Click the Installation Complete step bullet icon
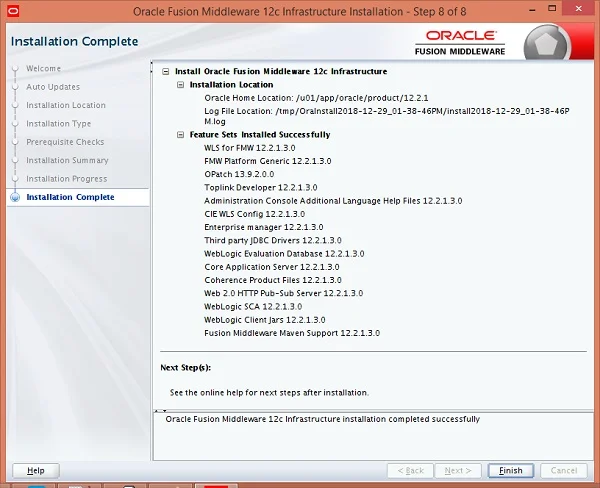The width and height of the screenshot is (600, 488). click(15, 197)
